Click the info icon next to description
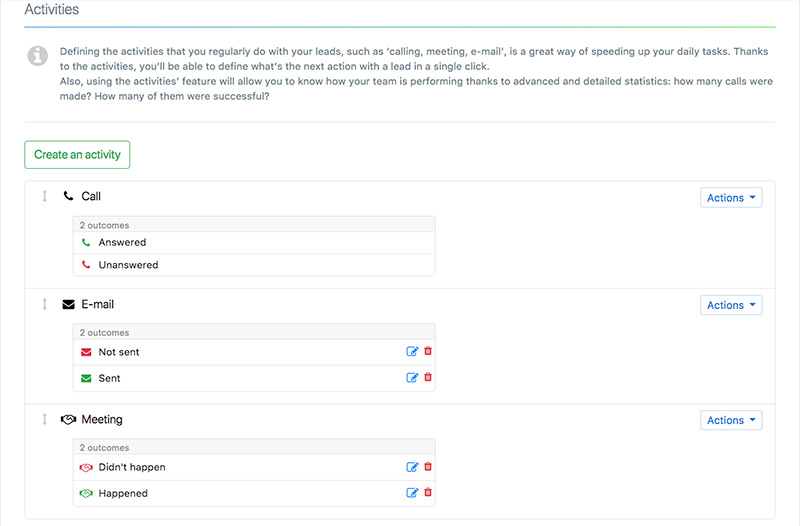800x526 pixels. pos(37,56)
